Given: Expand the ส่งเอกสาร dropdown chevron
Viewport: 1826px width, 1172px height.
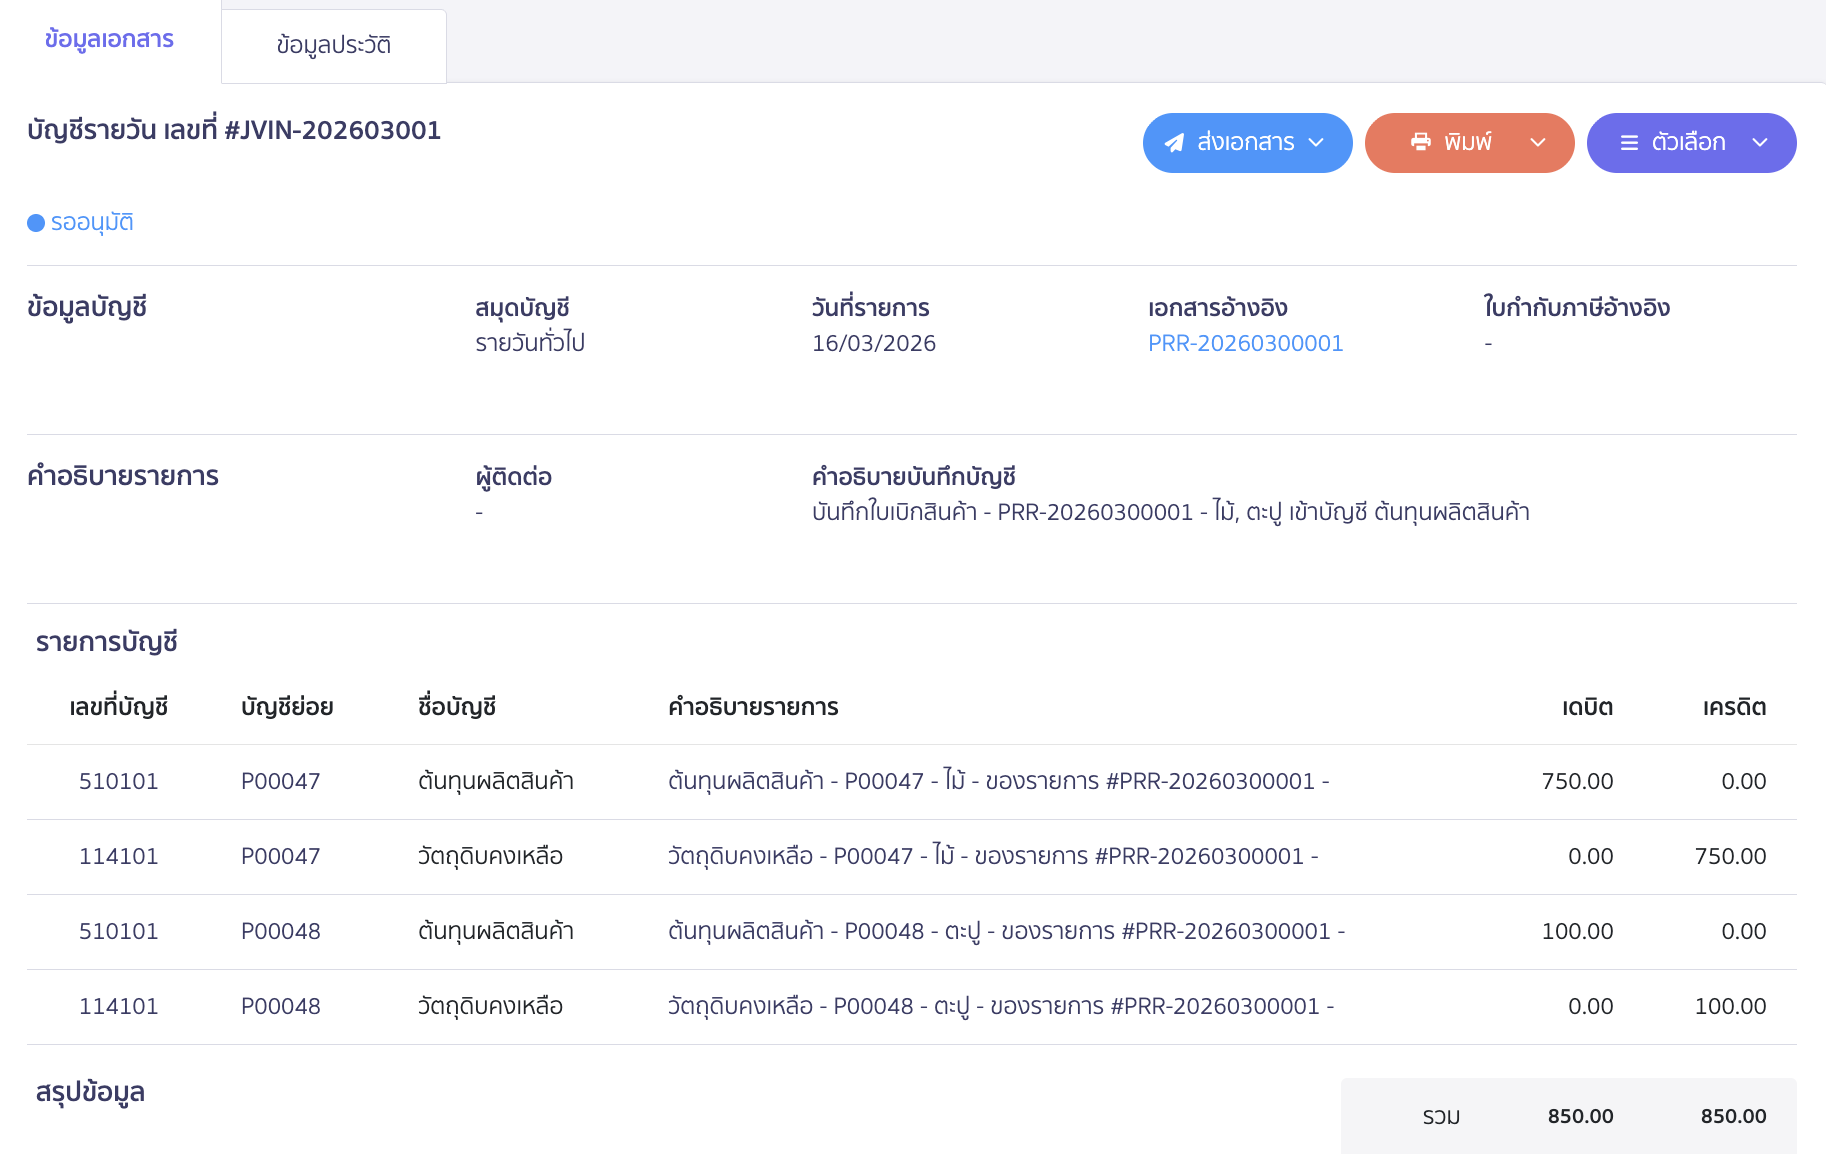Looking at the screenshot, I should pos(1317,143).
